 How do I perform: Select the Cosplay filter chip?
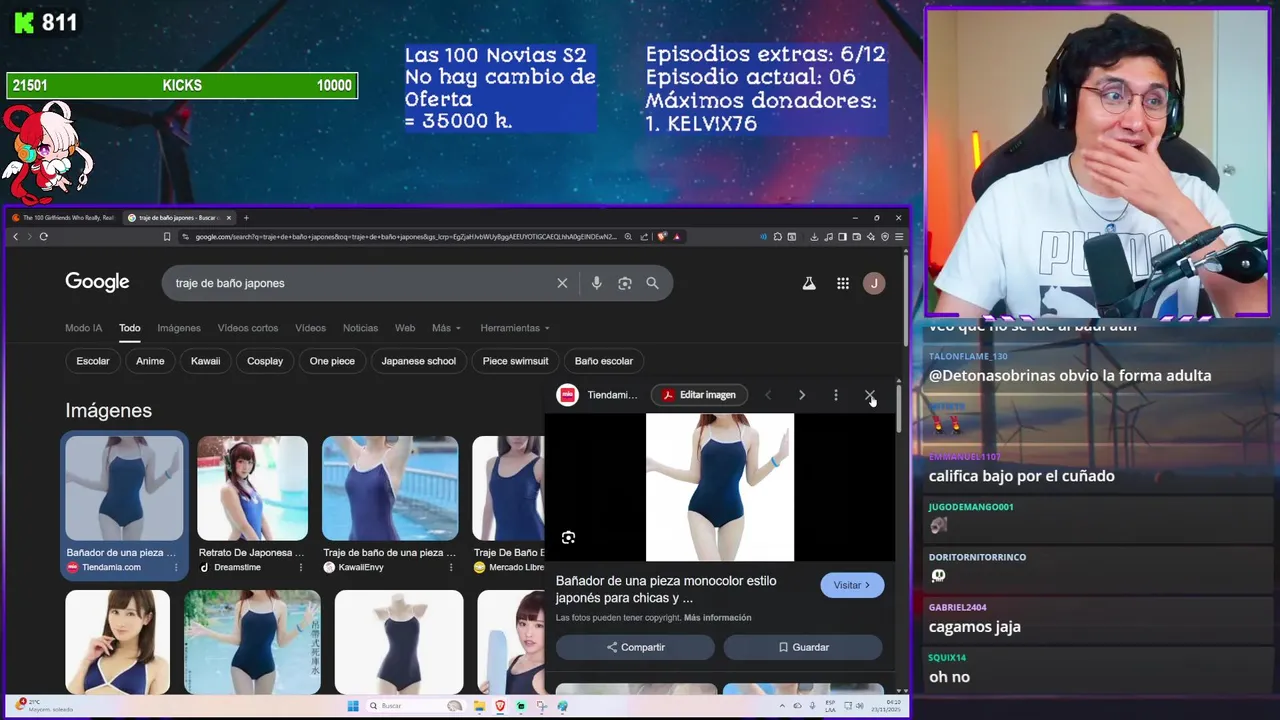tap(265, 361)
